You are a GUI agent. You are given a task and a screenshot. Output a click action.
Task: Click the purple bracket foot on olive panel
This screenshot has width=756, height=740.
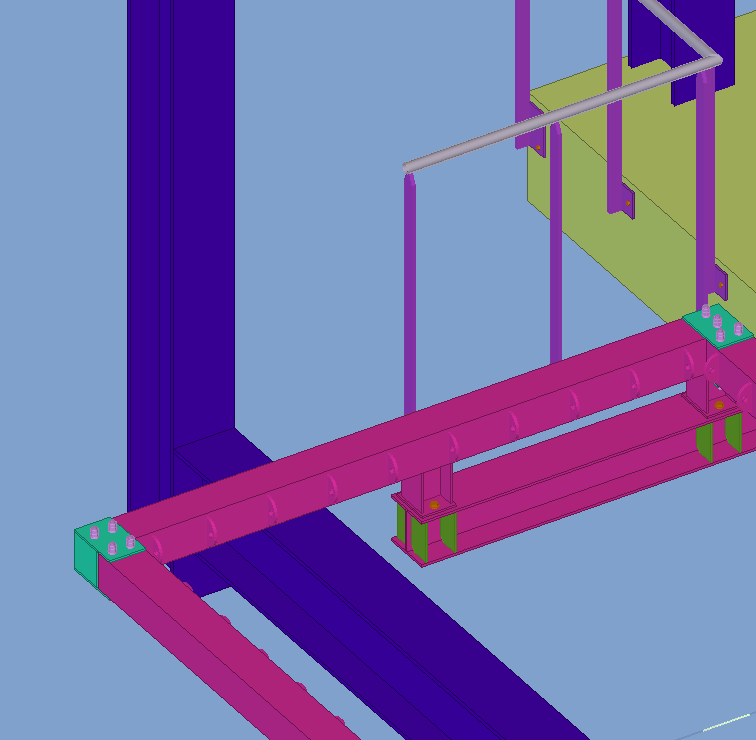point(625,203)
